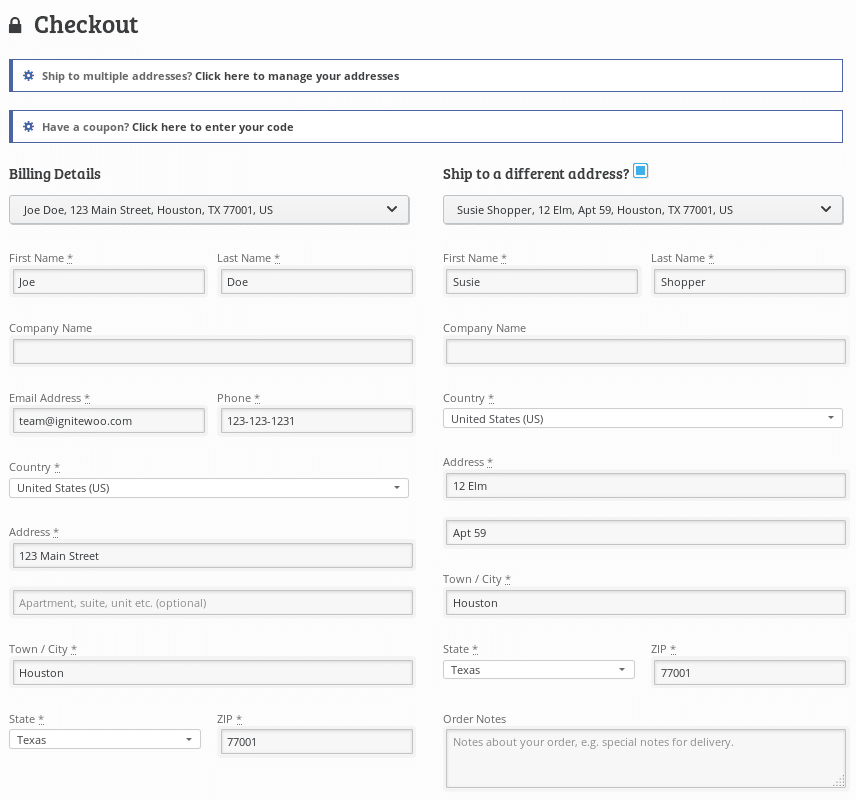This screenshot has width=856, height=800.
Task: Open Susie Shopper shipping address selector
Action: point(643,210)
